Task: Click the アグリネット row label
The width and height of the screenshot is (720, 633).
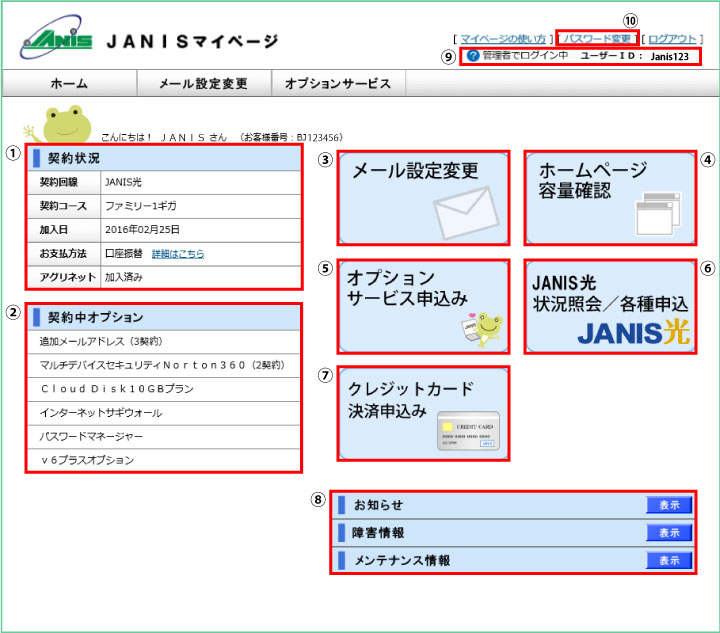Action: point(68,277)
